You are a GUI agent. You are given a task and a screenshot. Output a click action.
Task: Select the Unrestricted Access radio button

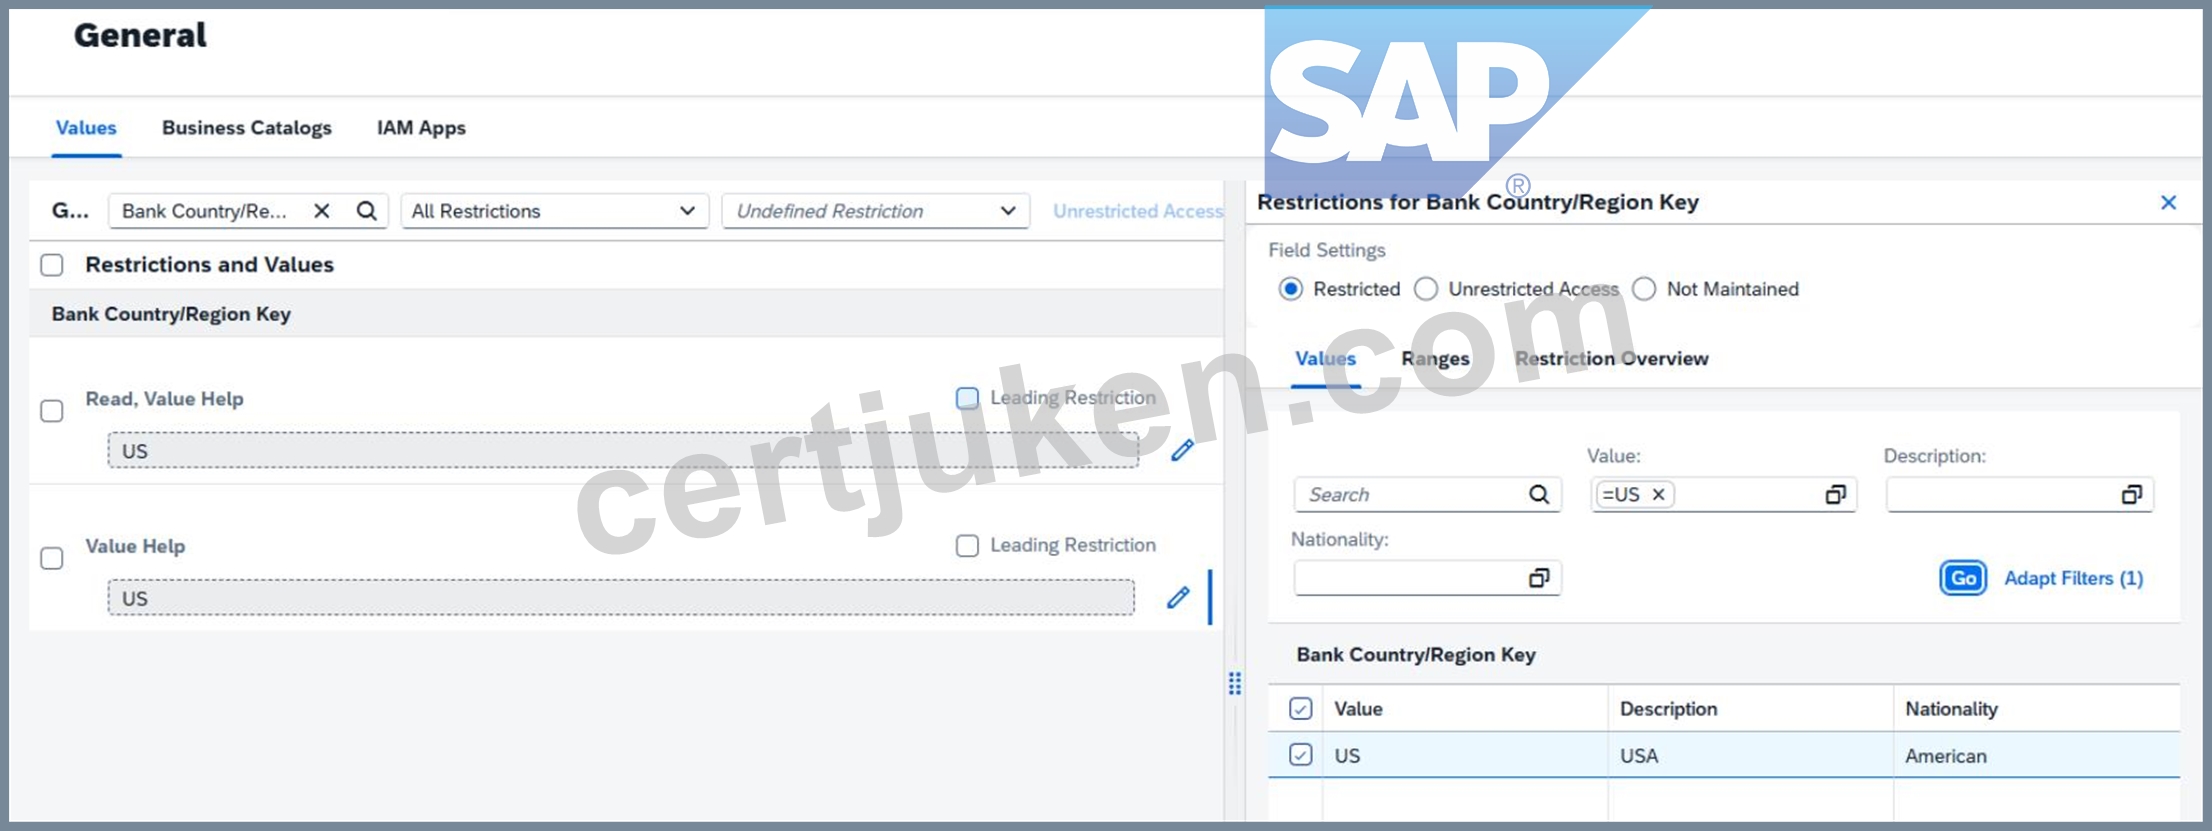click(1426, 289)
